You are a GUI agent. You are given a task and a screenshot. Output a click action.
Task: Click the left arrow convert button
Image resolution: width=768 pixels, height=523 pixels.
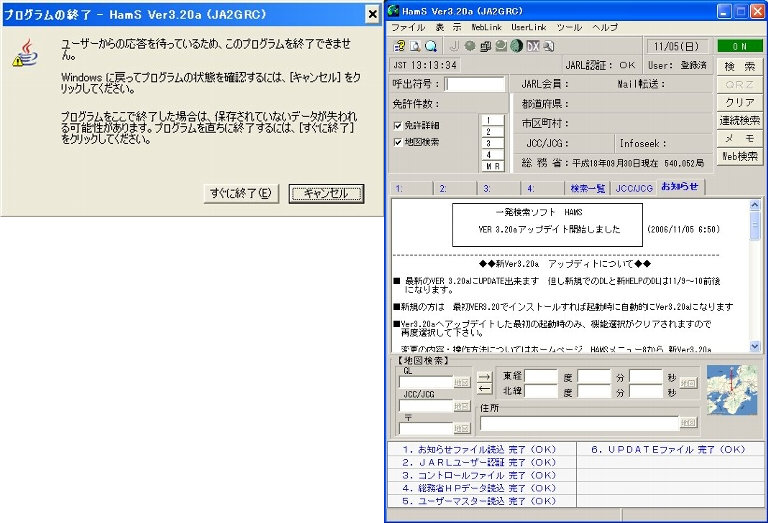pyautogui.click(x=484, y=389)
